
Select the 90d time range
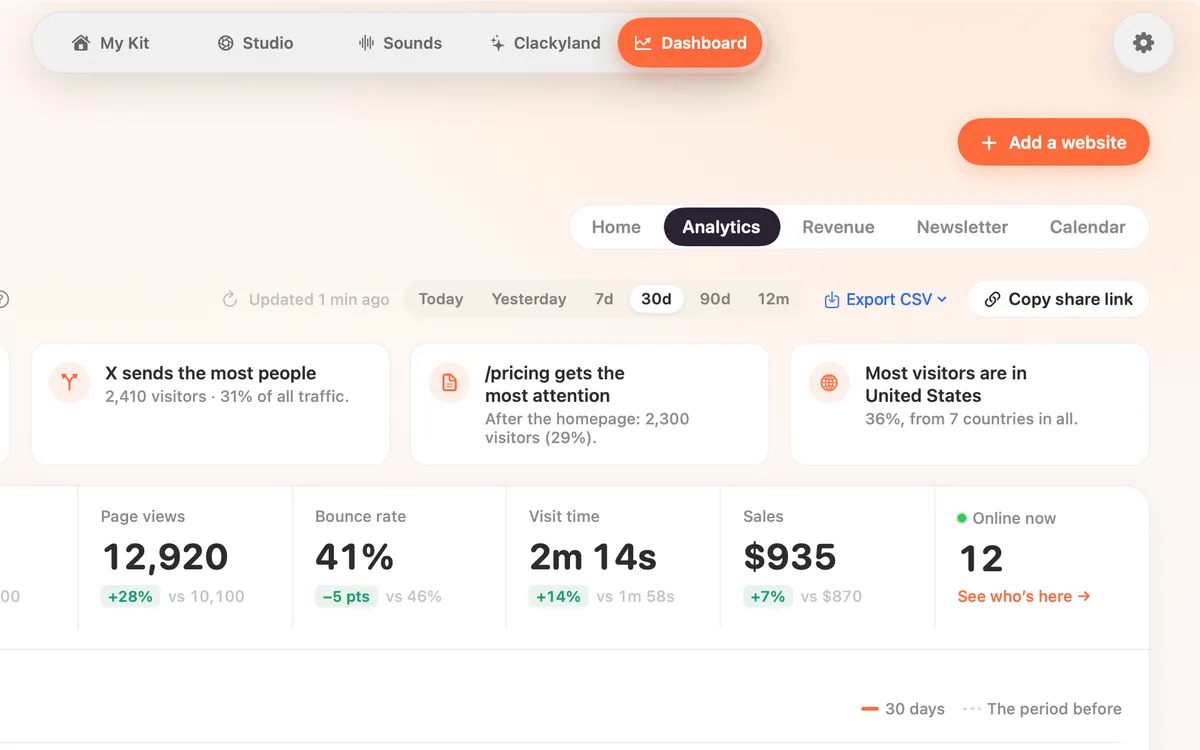[x=715, y=299]
